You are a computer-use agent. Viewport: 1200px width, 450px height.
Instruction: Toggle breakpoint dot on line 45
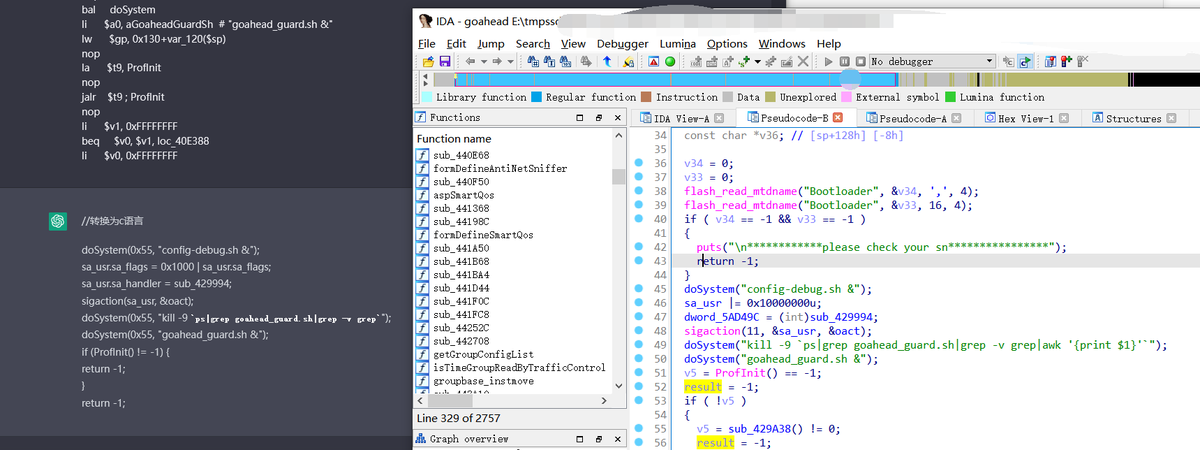click(x=638, y=288)
